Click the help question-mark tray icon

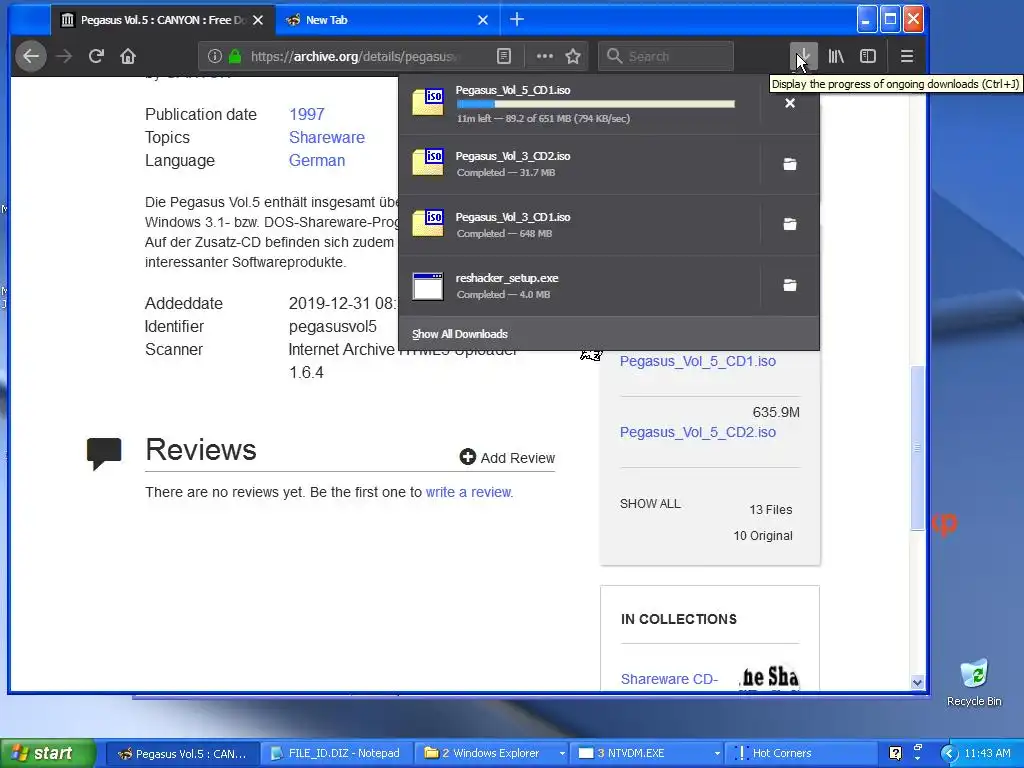pyautogui.click(x=895, y=753)
